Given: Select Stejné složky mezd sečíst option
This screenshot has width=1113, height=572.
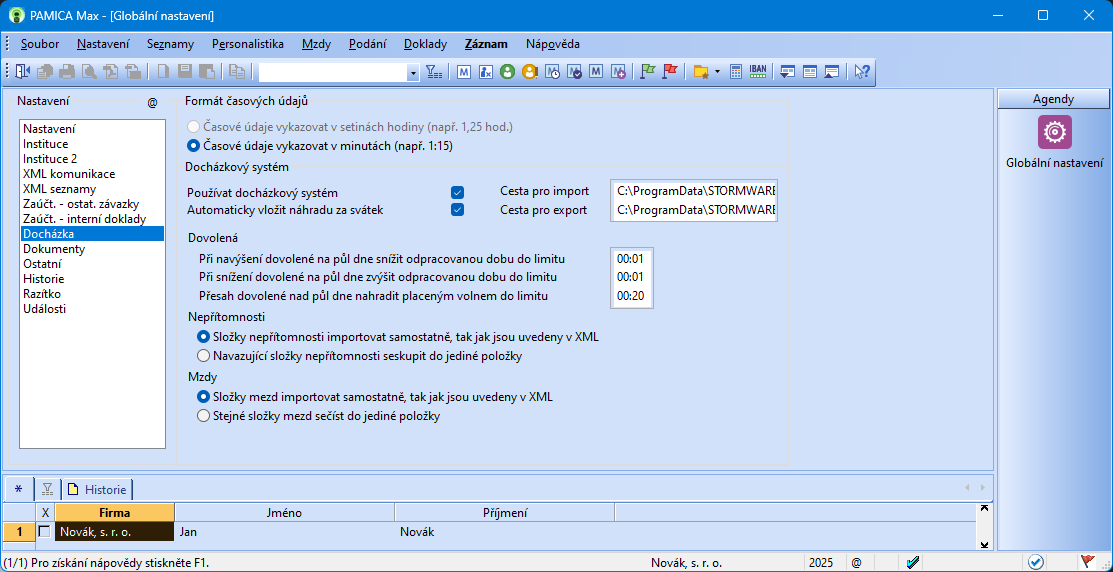Looking at the screenshot, I should 204,416.
